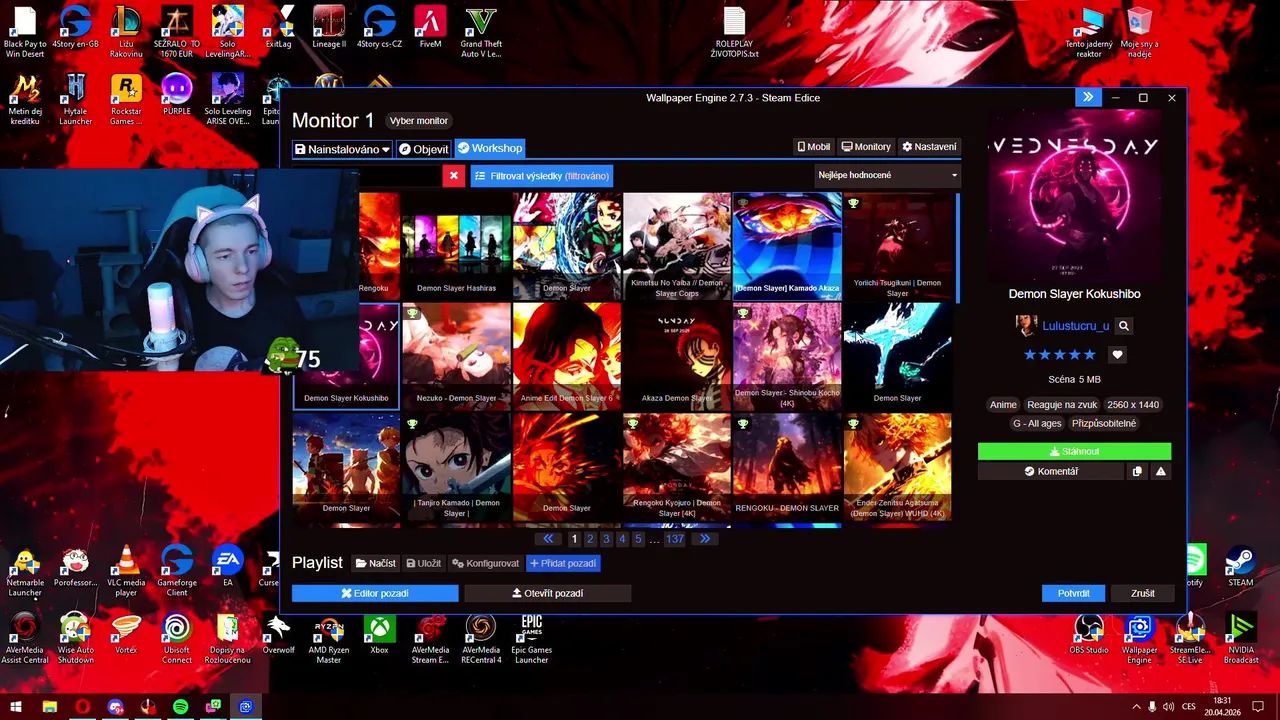1280x720 pixels.
Task: Open Komentář for this wallpaper
Action: coord(1051,471)
